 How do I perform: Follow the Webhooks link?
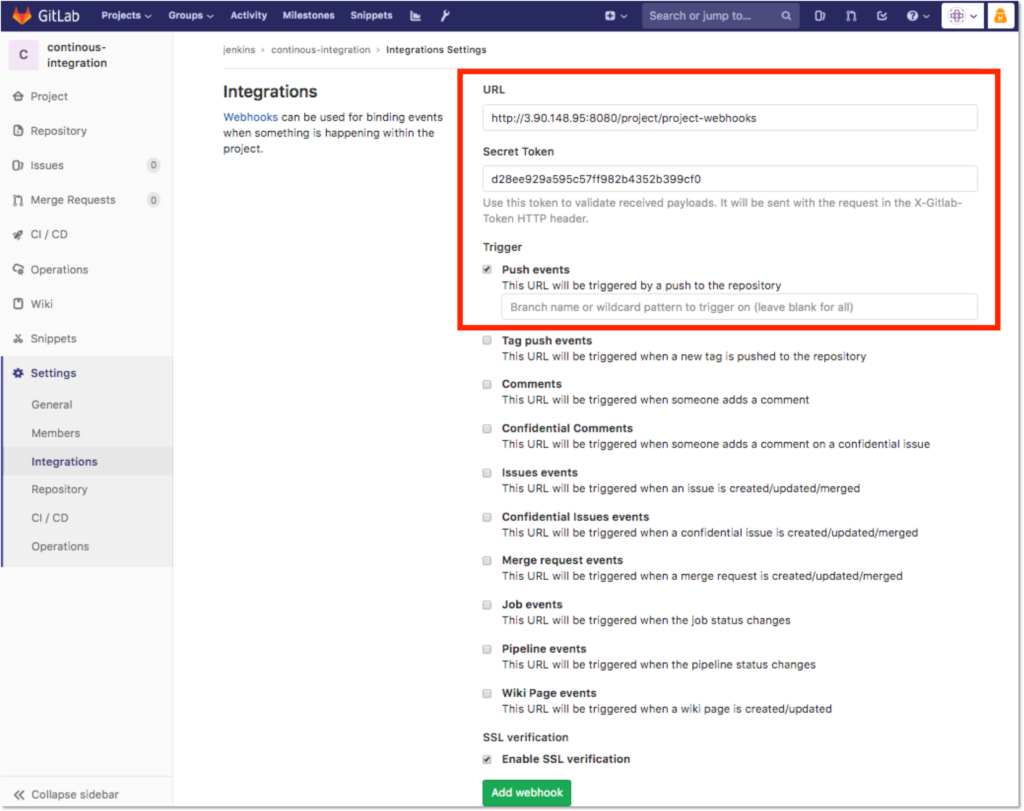tap(250, 117)
